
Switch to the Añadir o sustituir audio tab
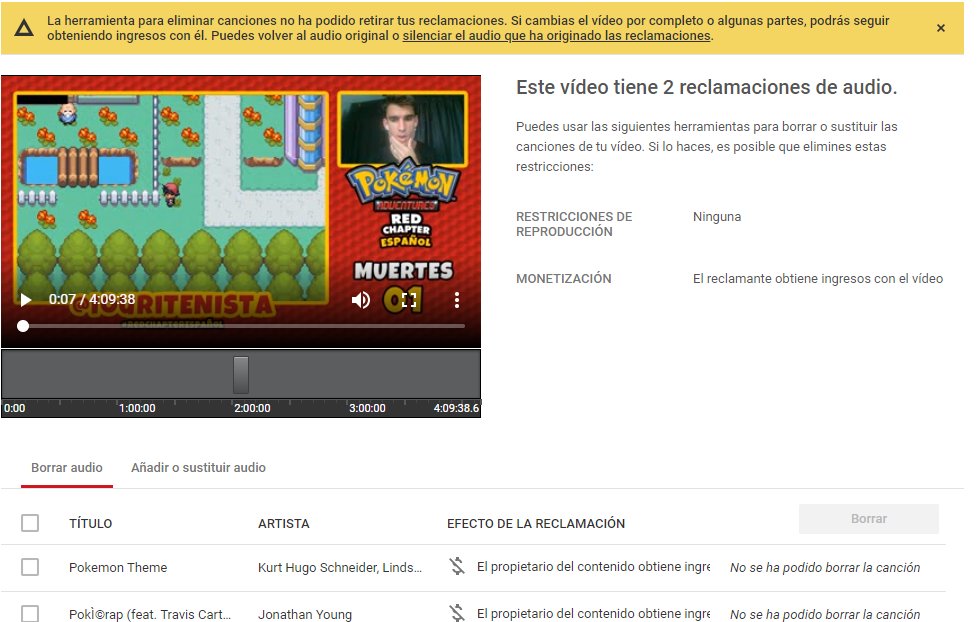(198, 467)
